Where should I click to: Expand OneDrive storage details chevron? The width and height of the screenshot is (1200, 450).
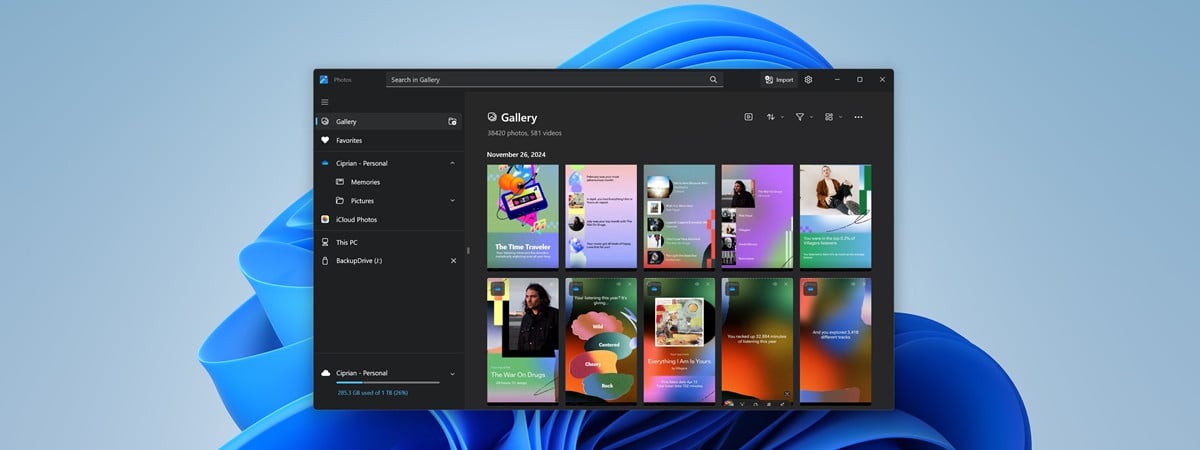[x=453, y=373]
